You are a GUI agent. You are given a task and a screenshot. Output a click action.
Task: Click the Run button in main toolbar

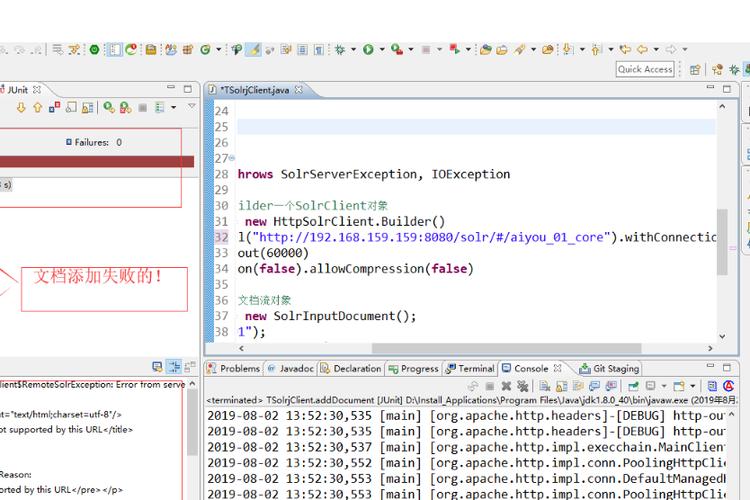pyautogui.click(x=368, y=49)
